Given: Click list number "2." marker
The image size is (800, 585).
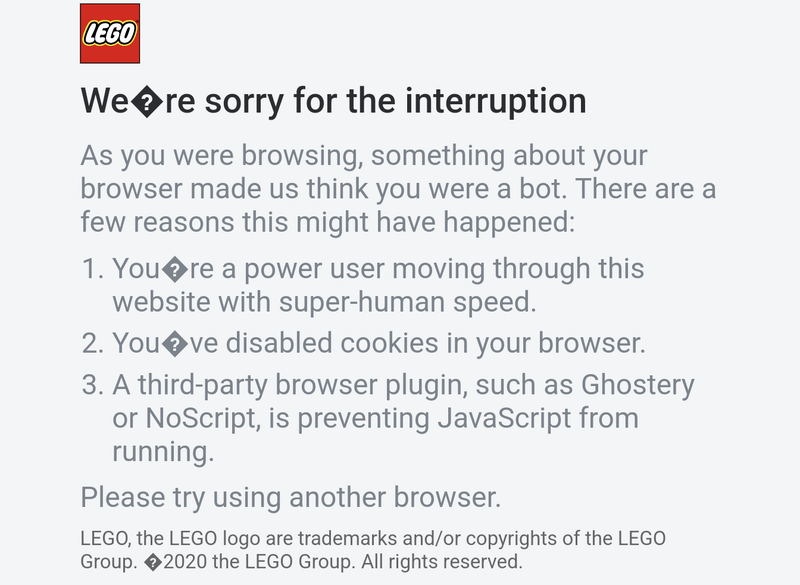Looking at the screenshot, I should (93, 343).
